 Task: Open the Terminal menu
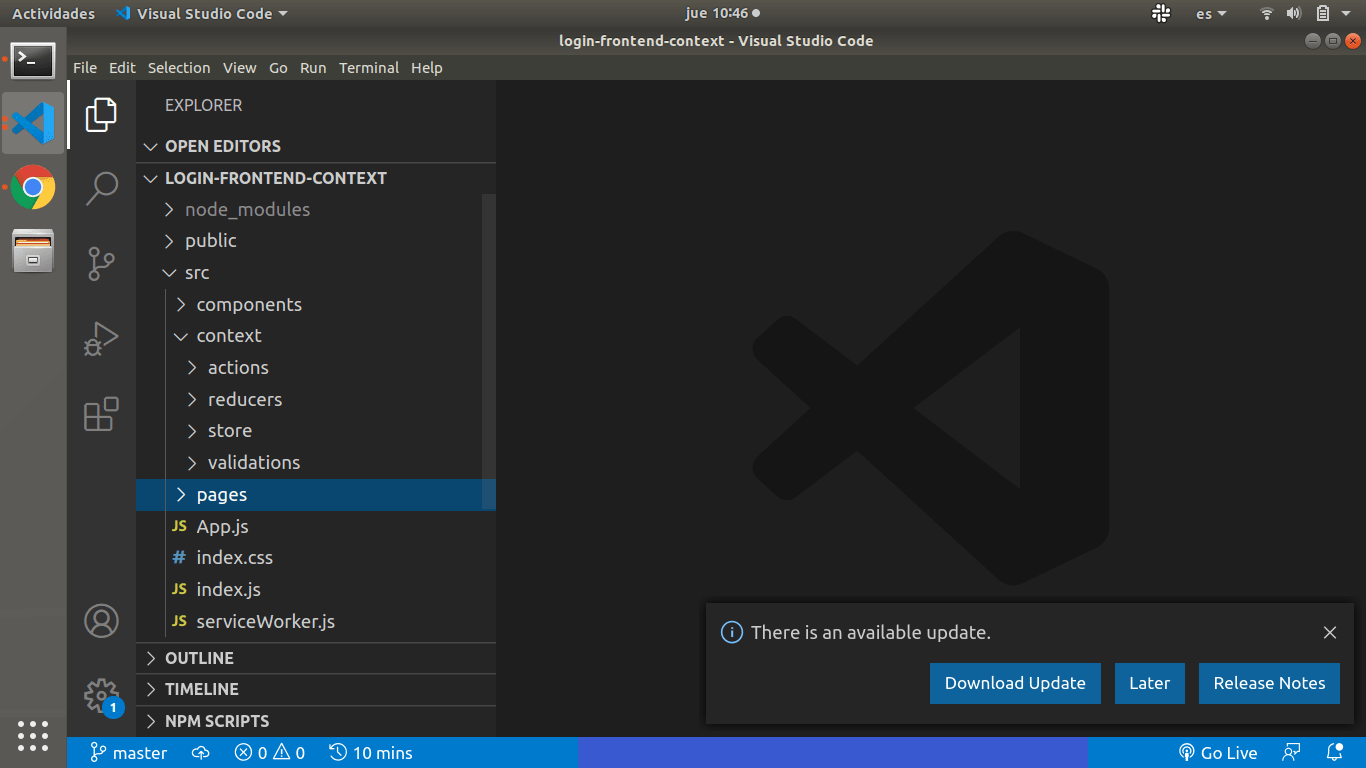pyautogui.click(x=368, y=68)
